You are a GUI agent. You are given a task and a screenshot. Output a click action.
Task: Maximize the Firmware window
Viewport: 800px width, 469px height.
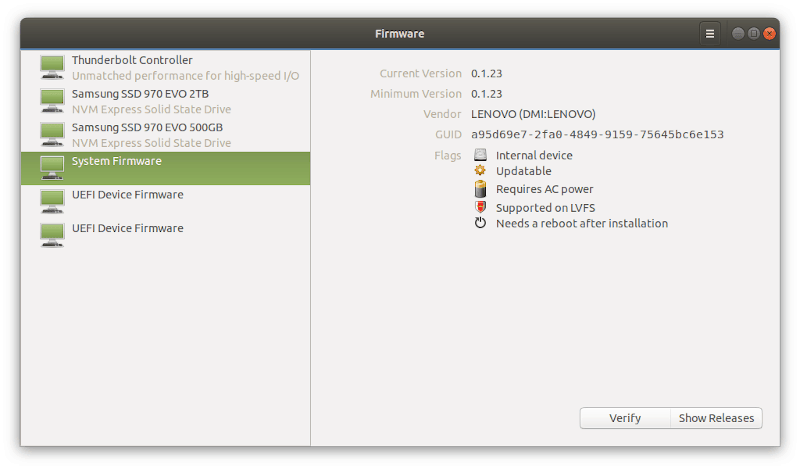pyautogui.click(x=754, y=33)
